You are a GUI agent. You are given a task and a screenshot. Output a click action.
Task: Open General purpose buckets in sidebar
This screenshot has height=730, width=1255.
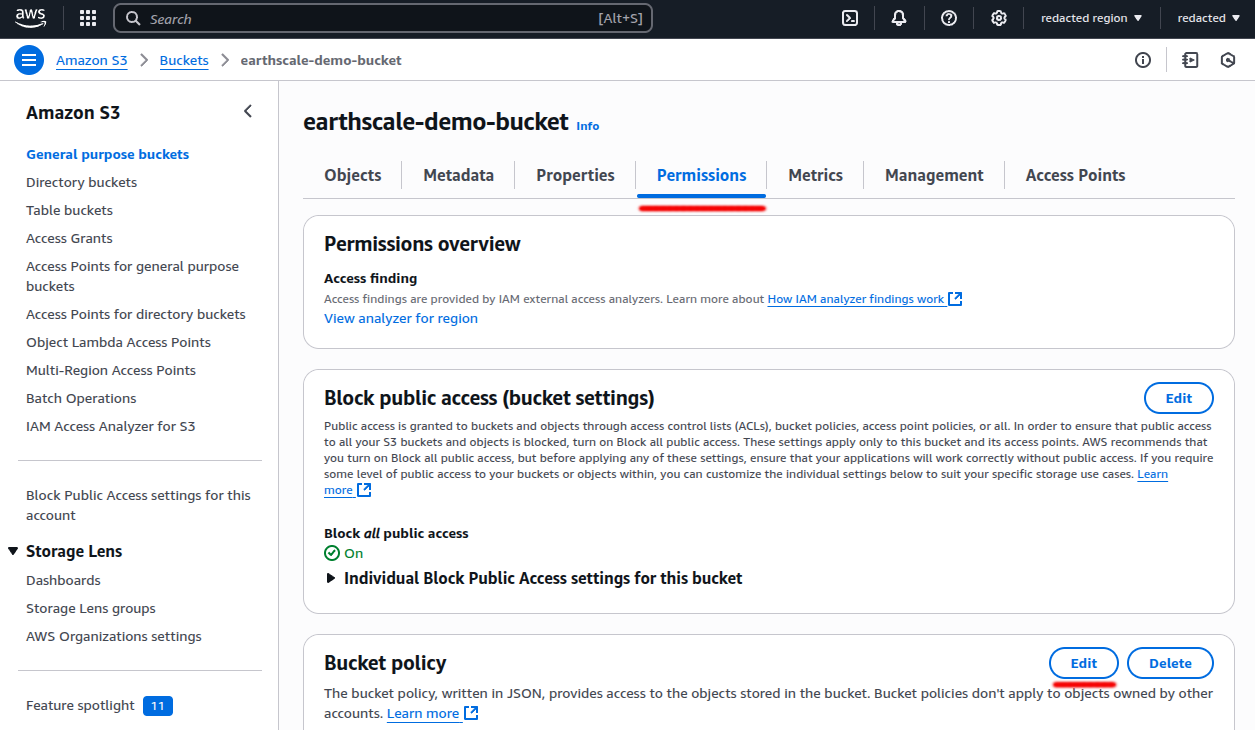tap(108, 154)
